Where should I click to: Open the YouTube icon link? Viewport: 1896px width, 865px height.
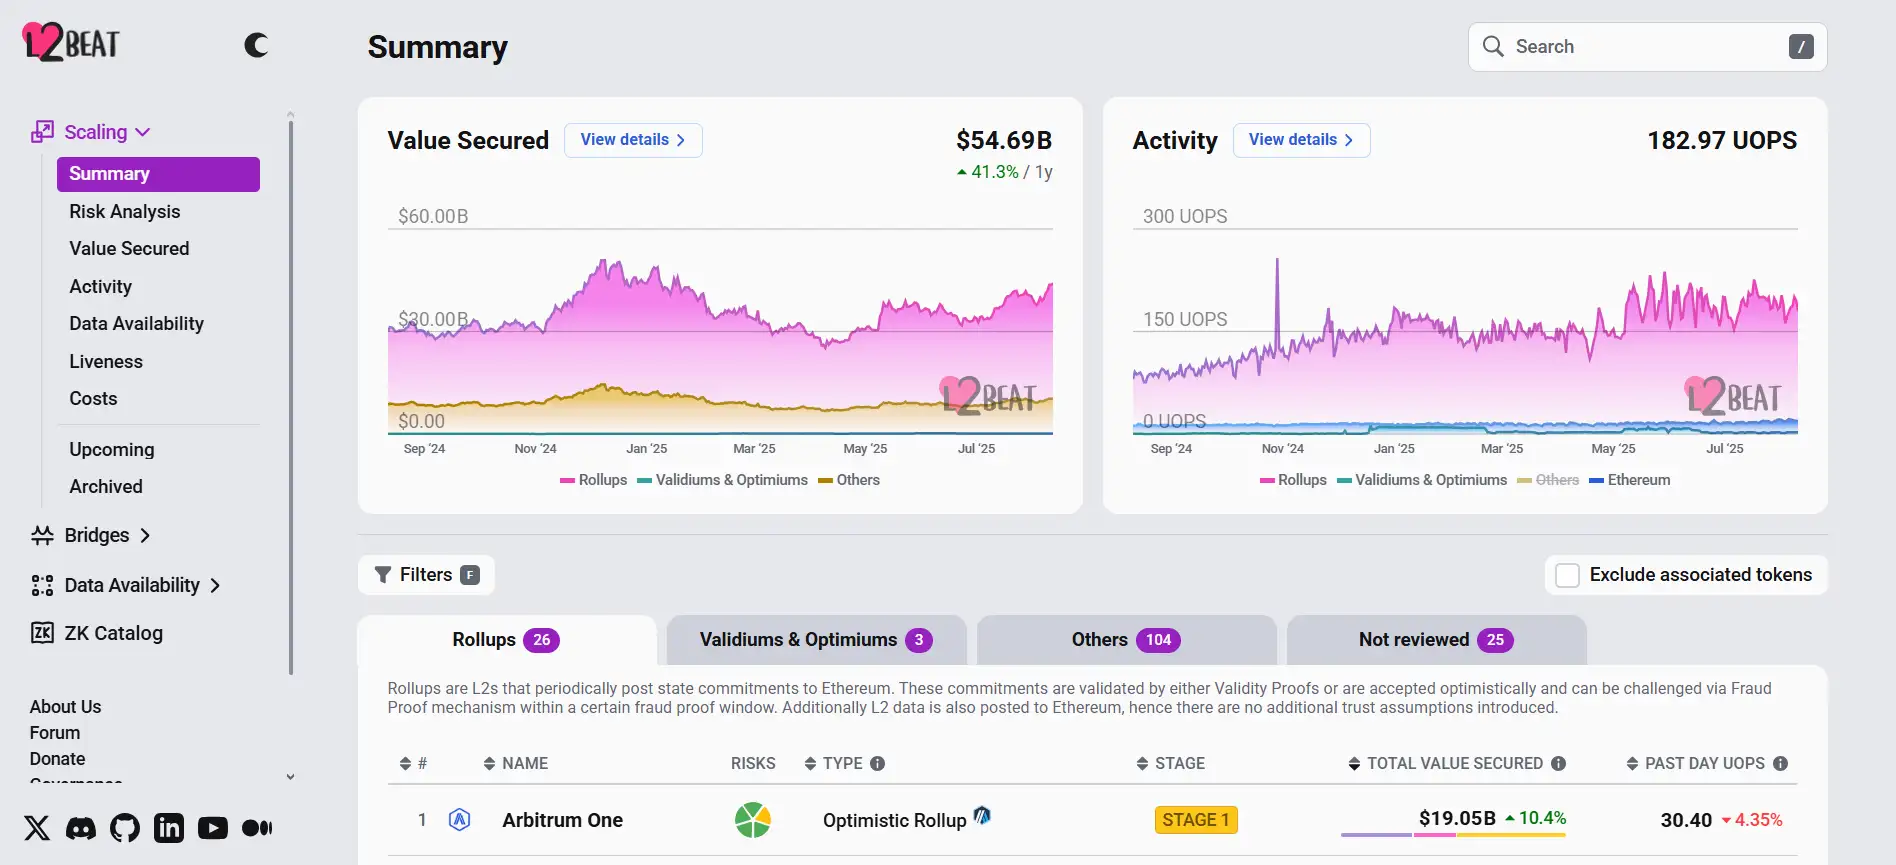coord(213,828)
